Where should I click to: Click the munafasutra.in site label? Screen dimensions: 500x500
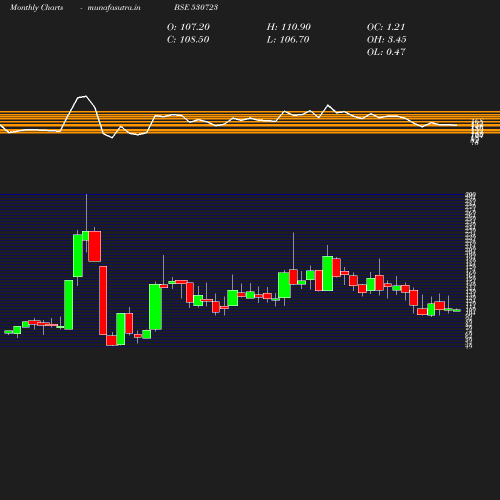[114, 7]
